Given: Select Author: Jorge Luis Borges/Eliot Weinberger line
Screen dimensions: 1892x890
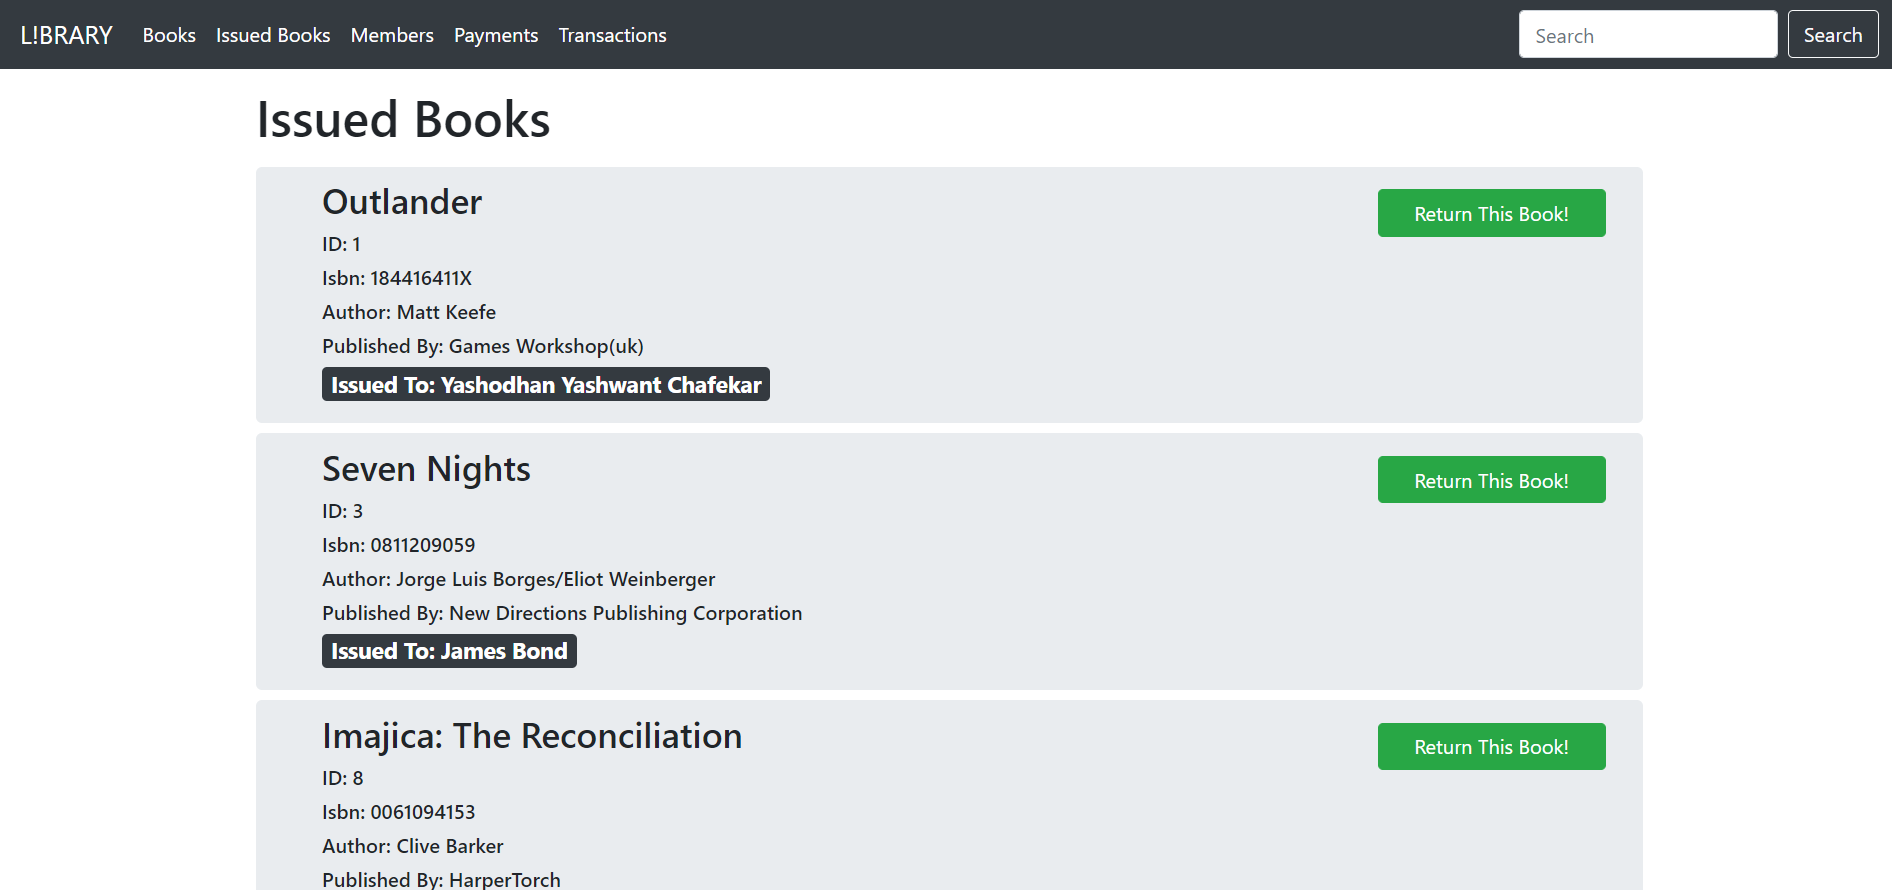Looking at the screenshot, I should point(519,579).
